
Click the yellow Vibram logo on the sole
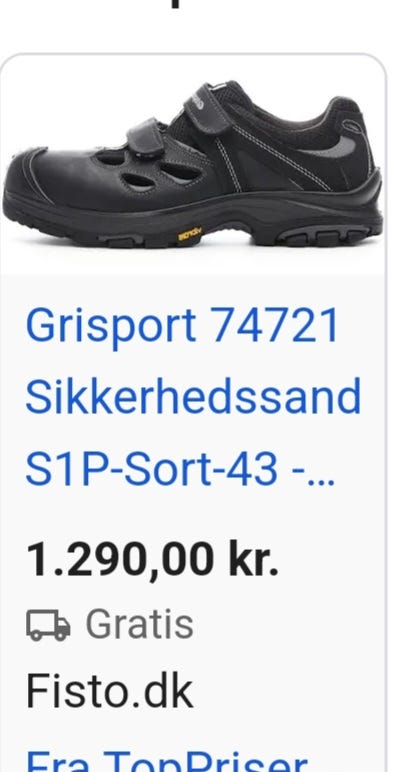tap(190, 234)
